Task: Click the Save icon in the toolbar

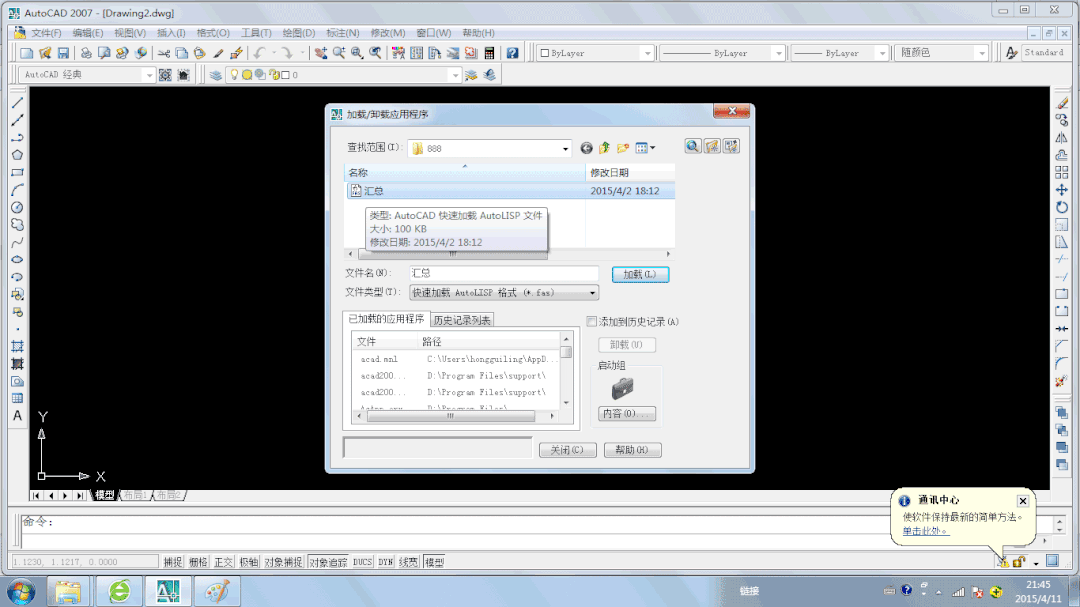Action: click(63, 53)
